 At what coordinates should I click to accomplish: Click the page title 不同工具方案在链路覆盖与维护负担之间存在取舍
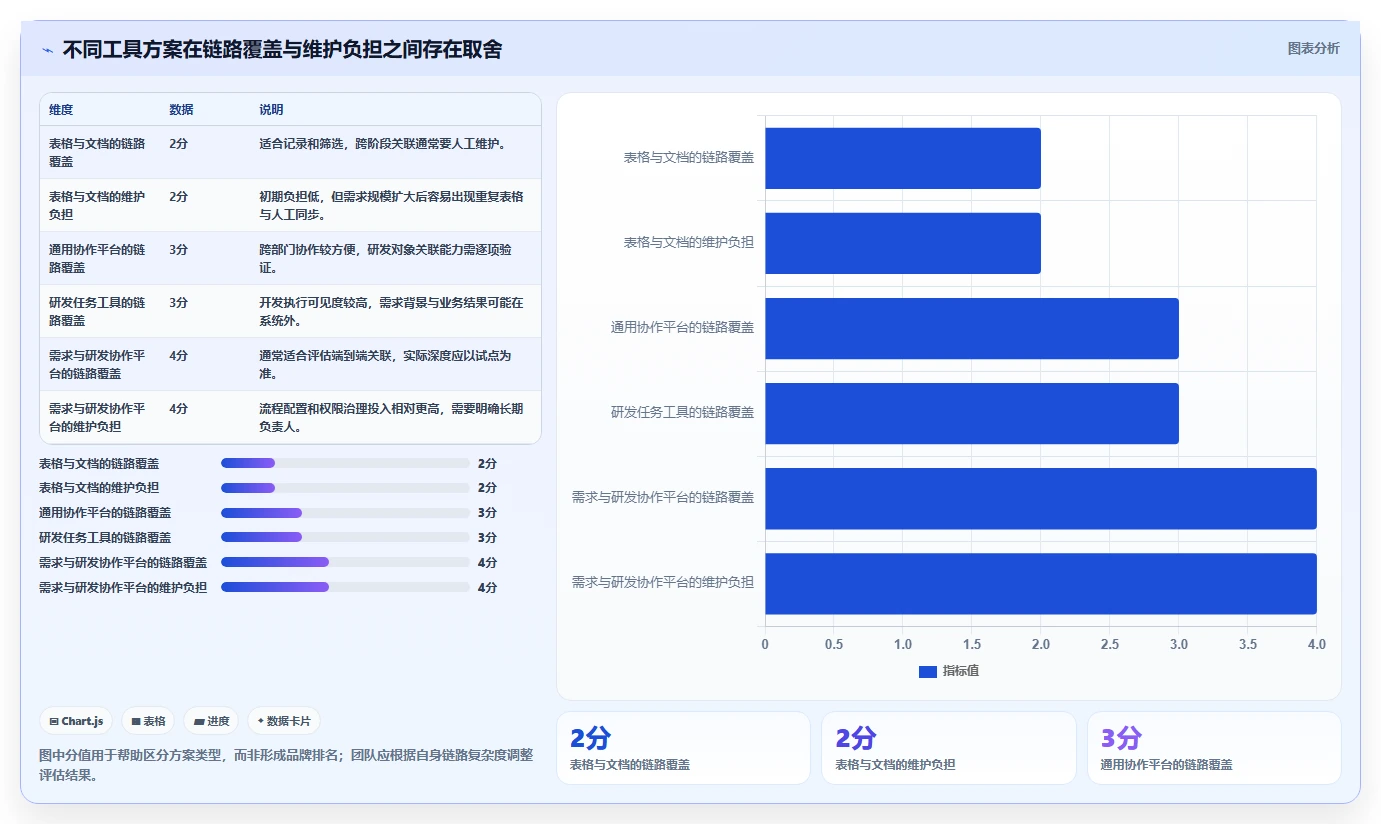click(282, 49)
